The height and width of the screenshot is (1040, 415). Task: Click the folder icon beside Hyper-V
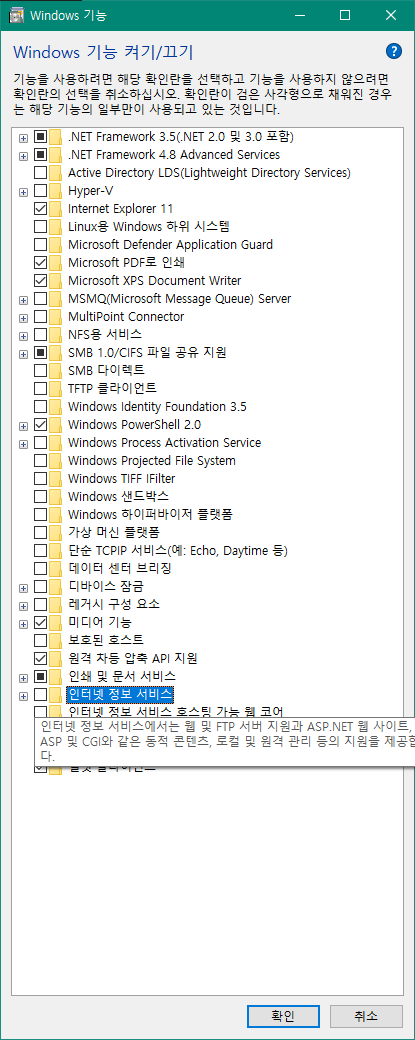tap(56, 191)
